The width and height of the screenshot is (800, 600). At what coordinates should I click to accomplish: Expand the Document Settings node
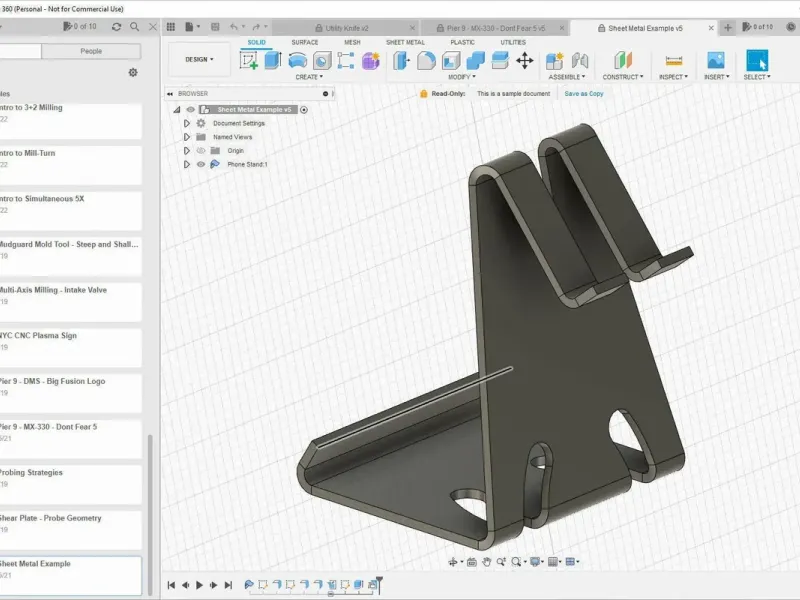coord(186,123)
